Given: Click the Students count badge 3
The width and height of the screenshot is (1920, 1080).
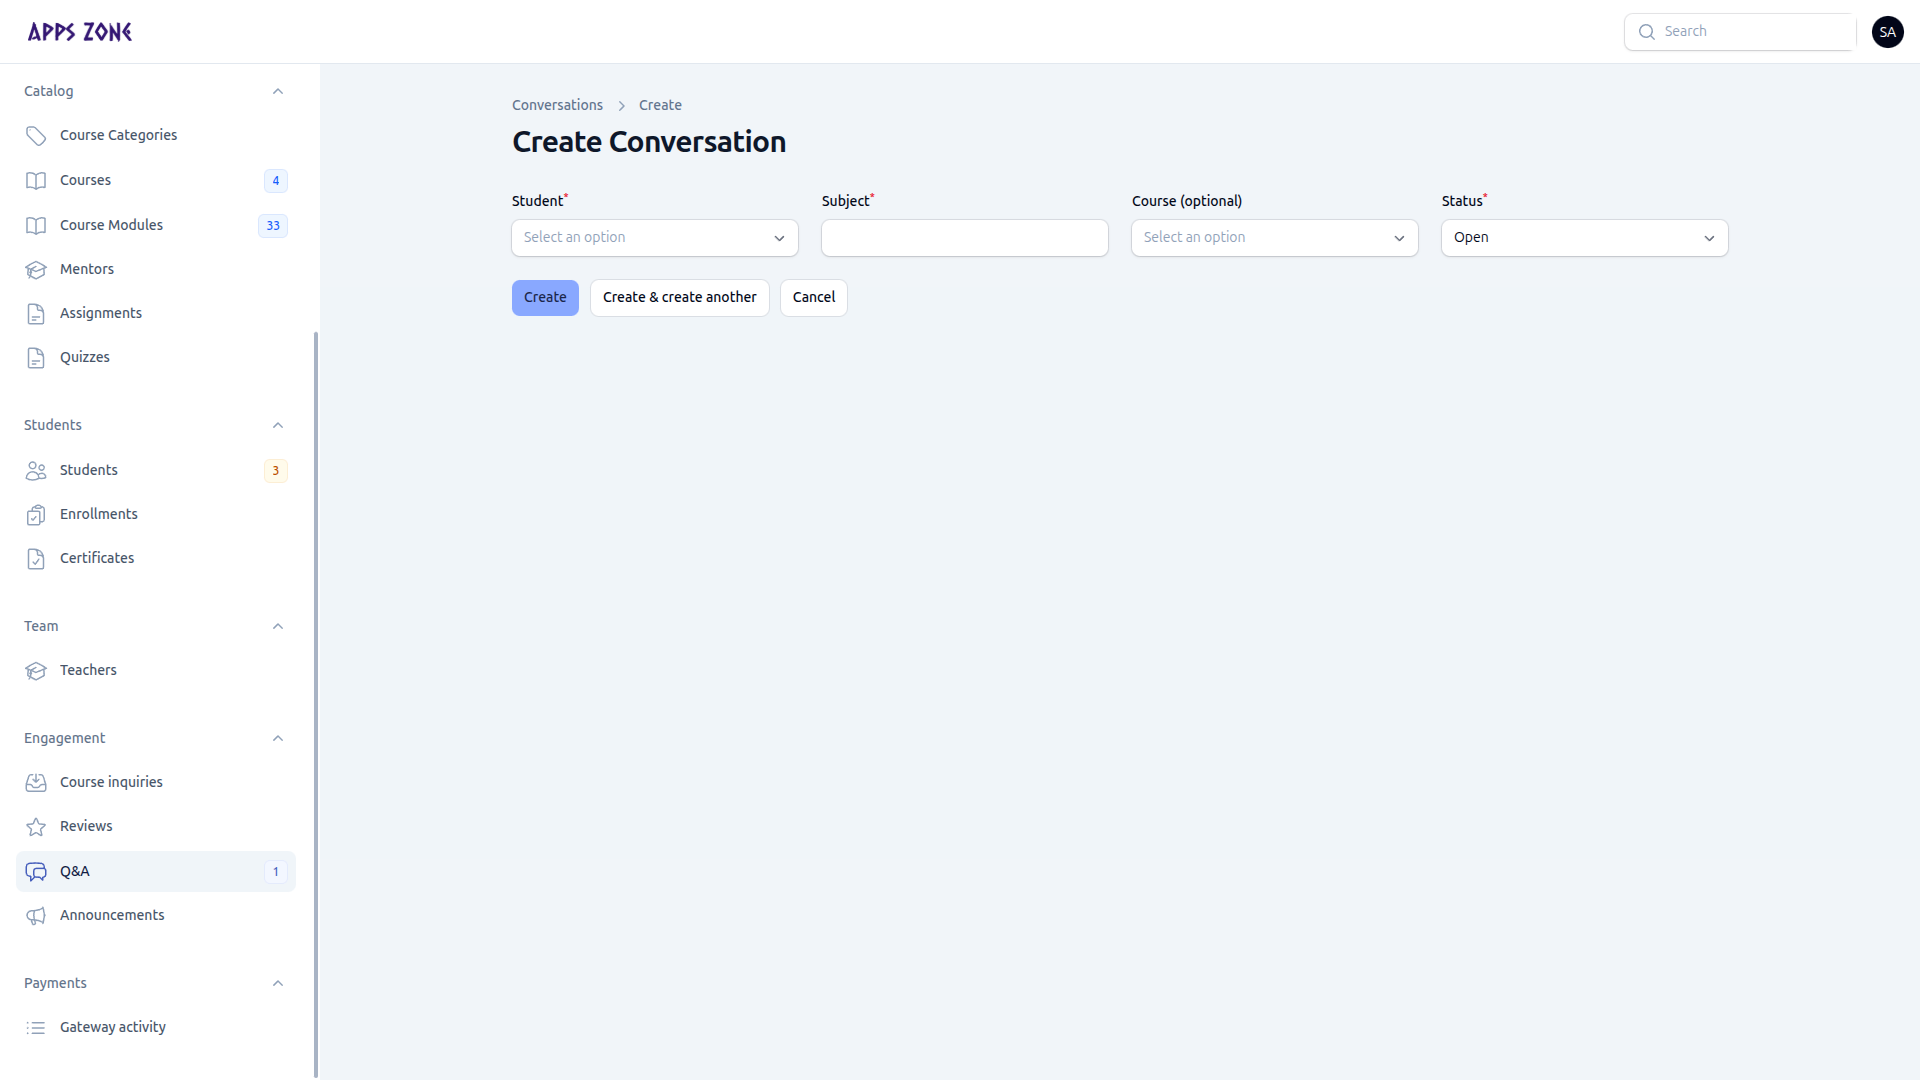Looking at the screenshot, I should pyautogui.click(x=276, y=471).
